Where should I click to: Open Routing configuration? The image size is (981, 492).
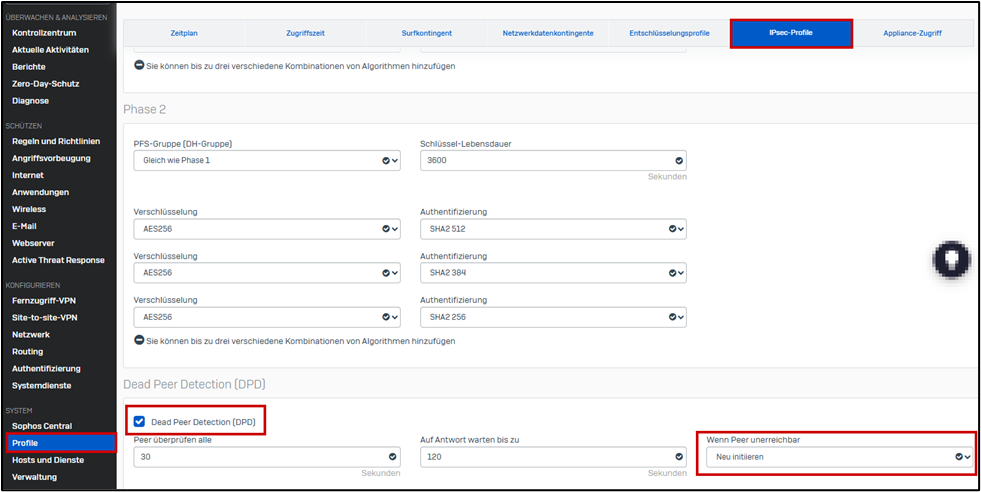pyautogui.click(x=28, y=351)
